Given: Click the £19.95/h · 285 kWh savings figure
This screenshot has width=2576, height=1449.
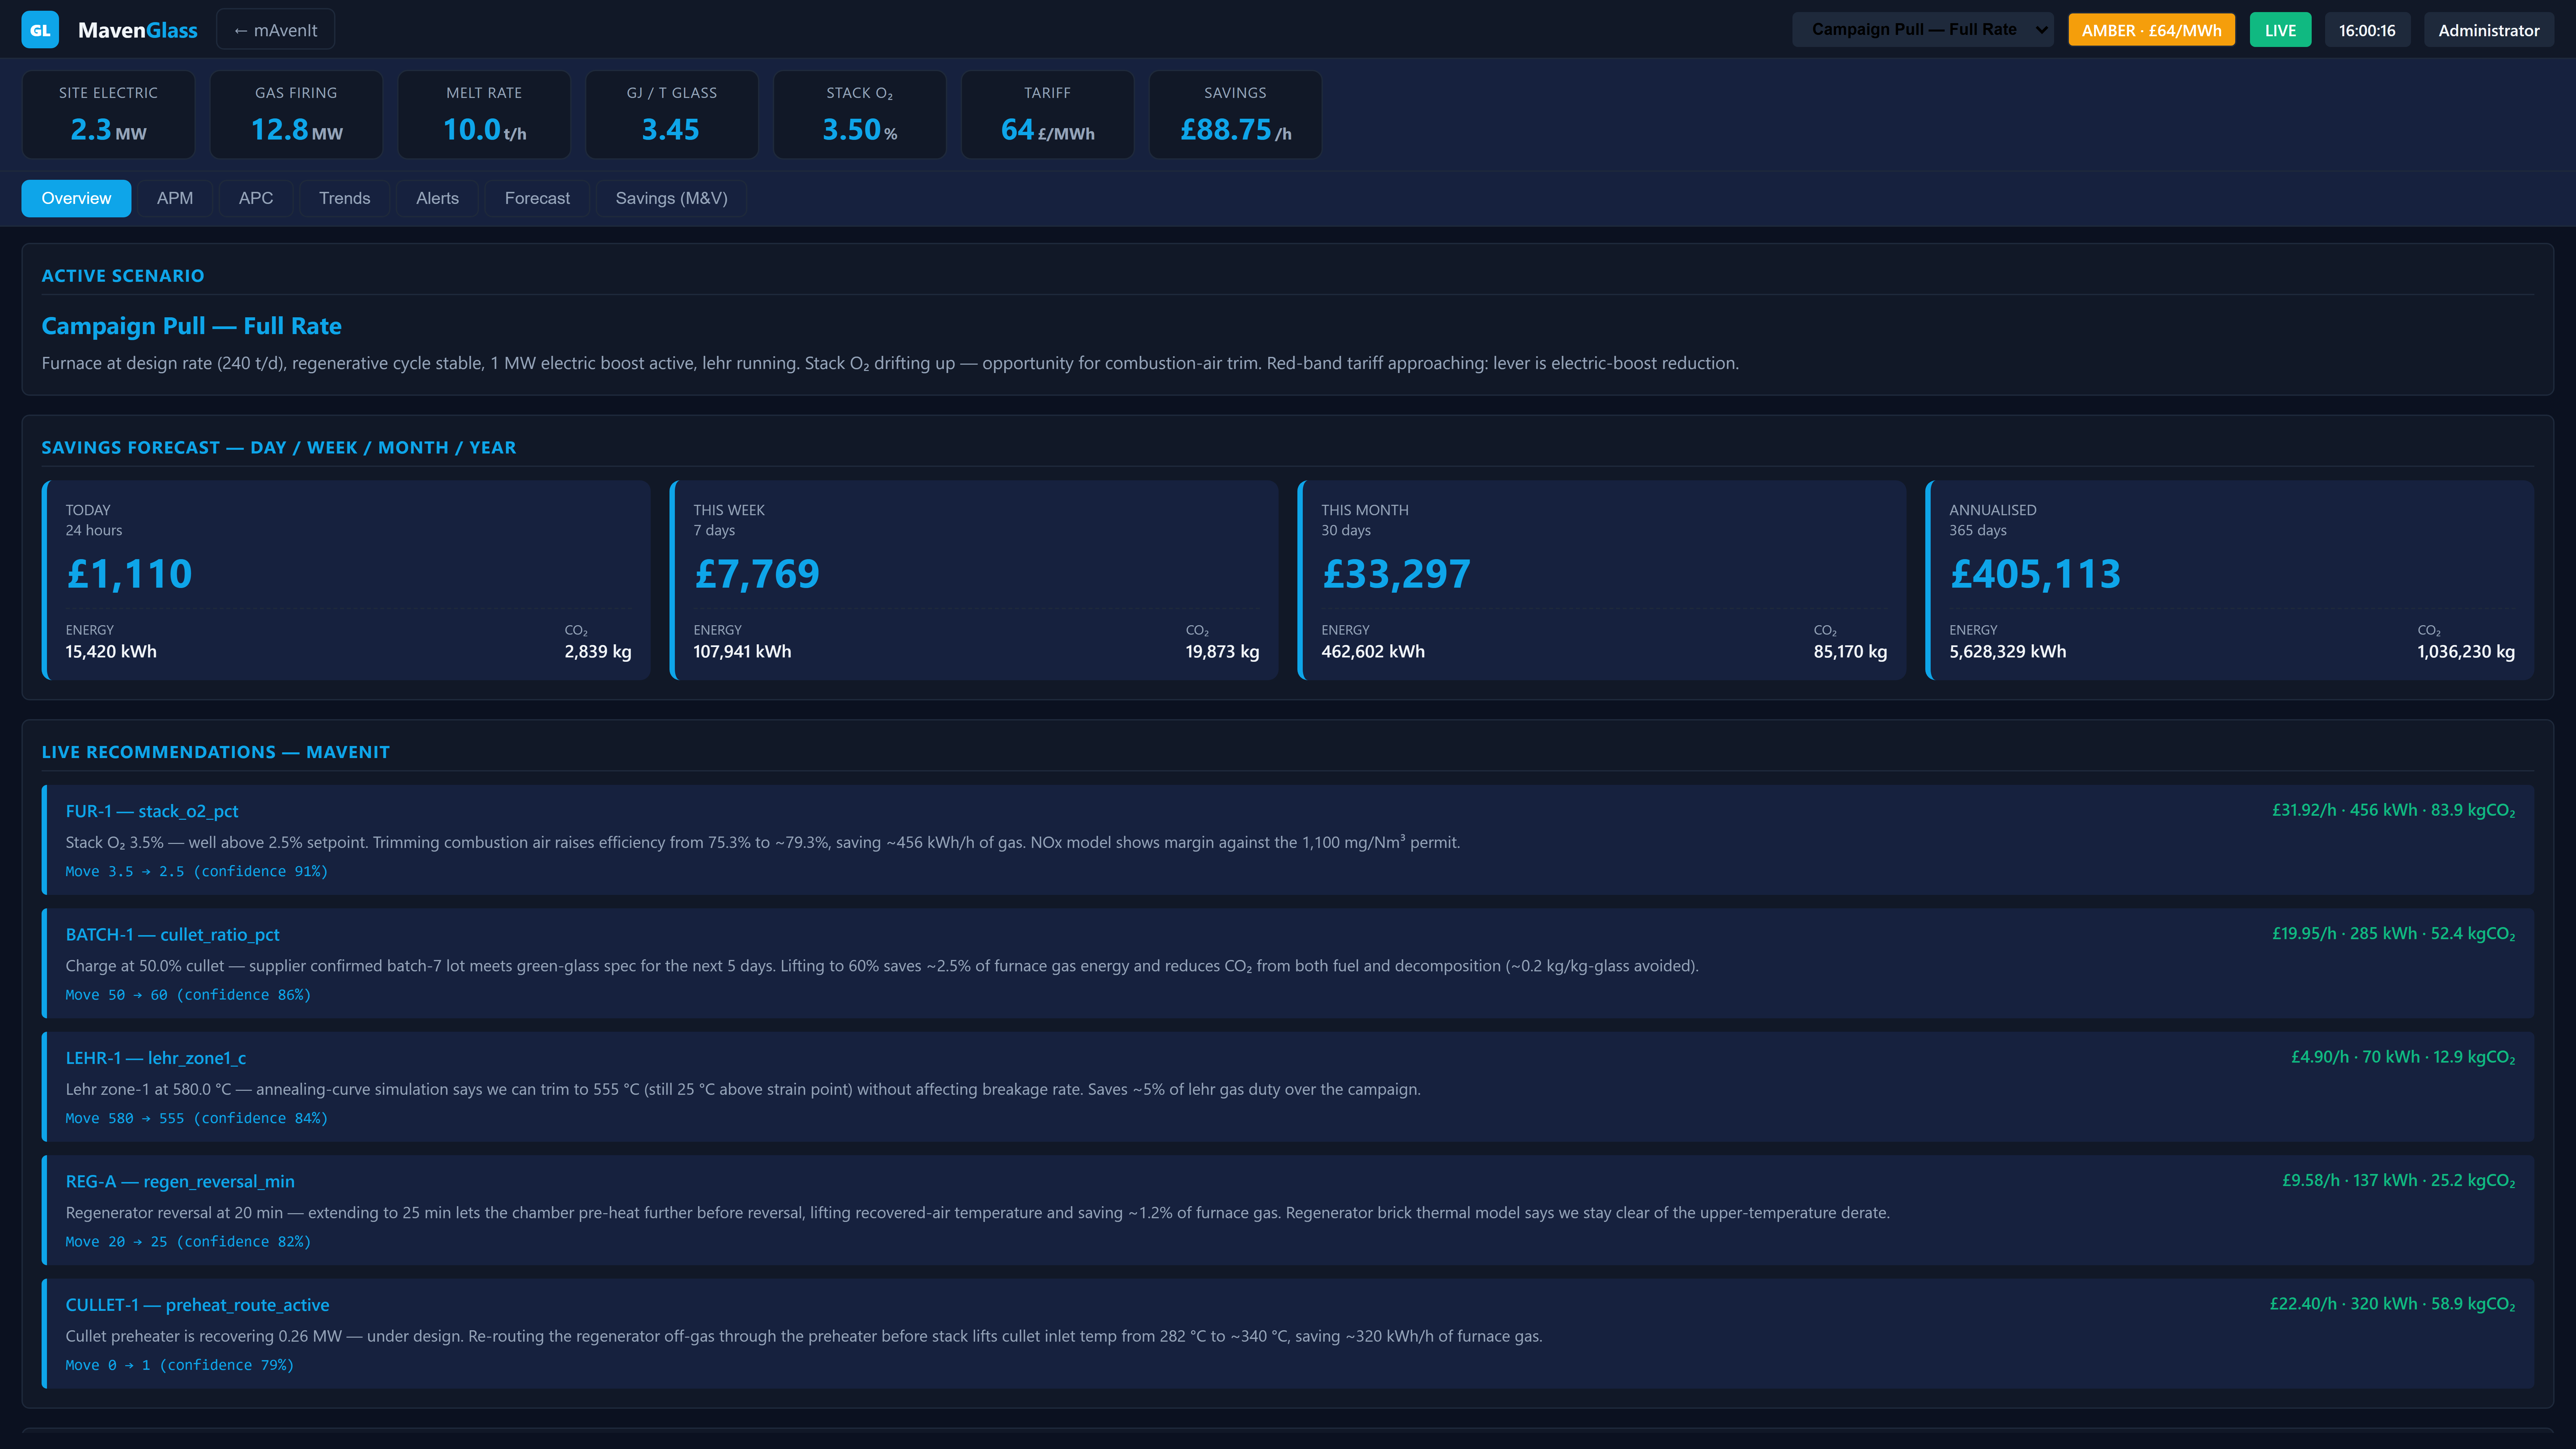Looking at the screenshot, I should [x=2393, y=934].
